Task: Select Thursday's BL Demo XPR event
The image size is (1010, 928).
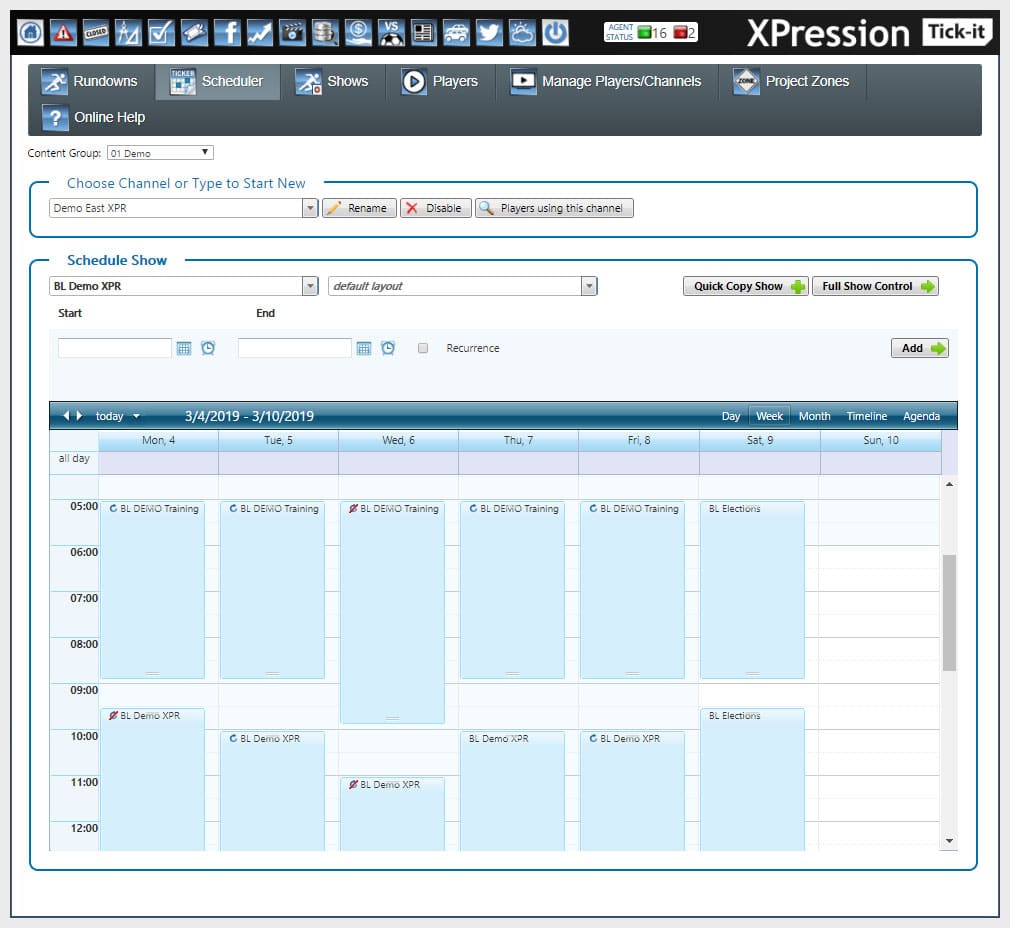Action: pyautogui.click(x=513, y=791)
